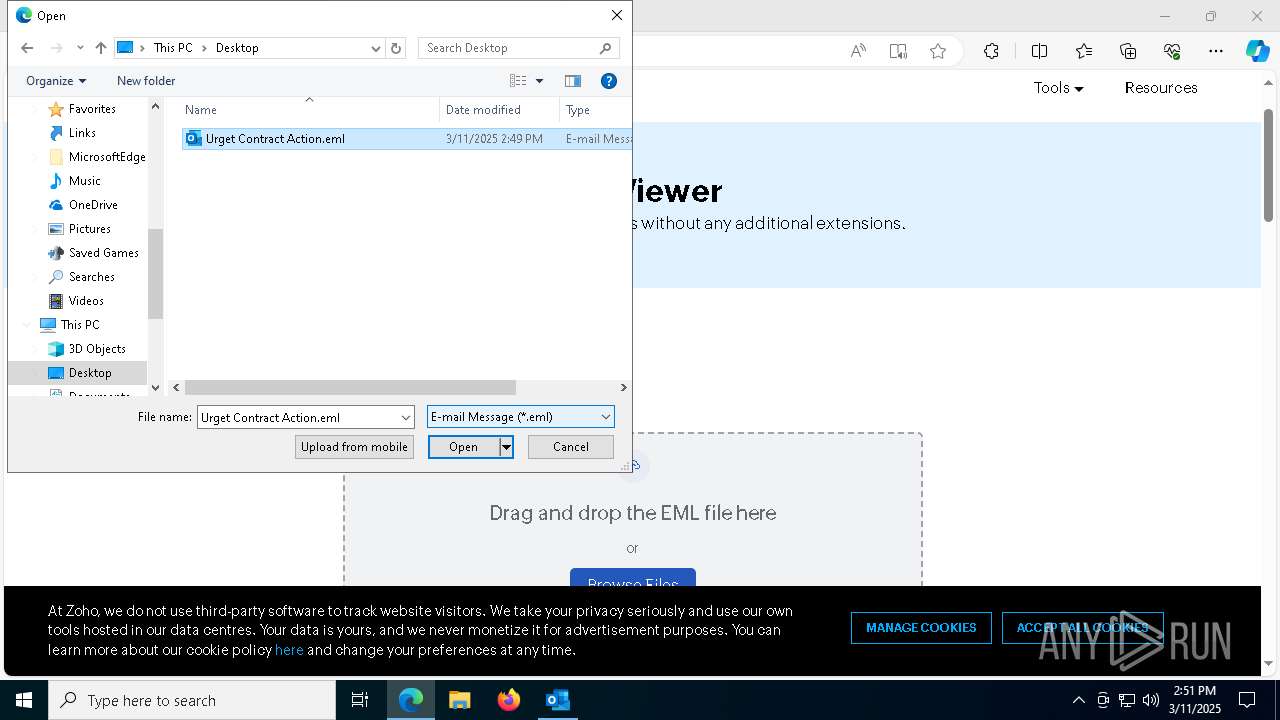Select Desktop in navigation tree
1280x720 pixels.
tap(90, 373)
